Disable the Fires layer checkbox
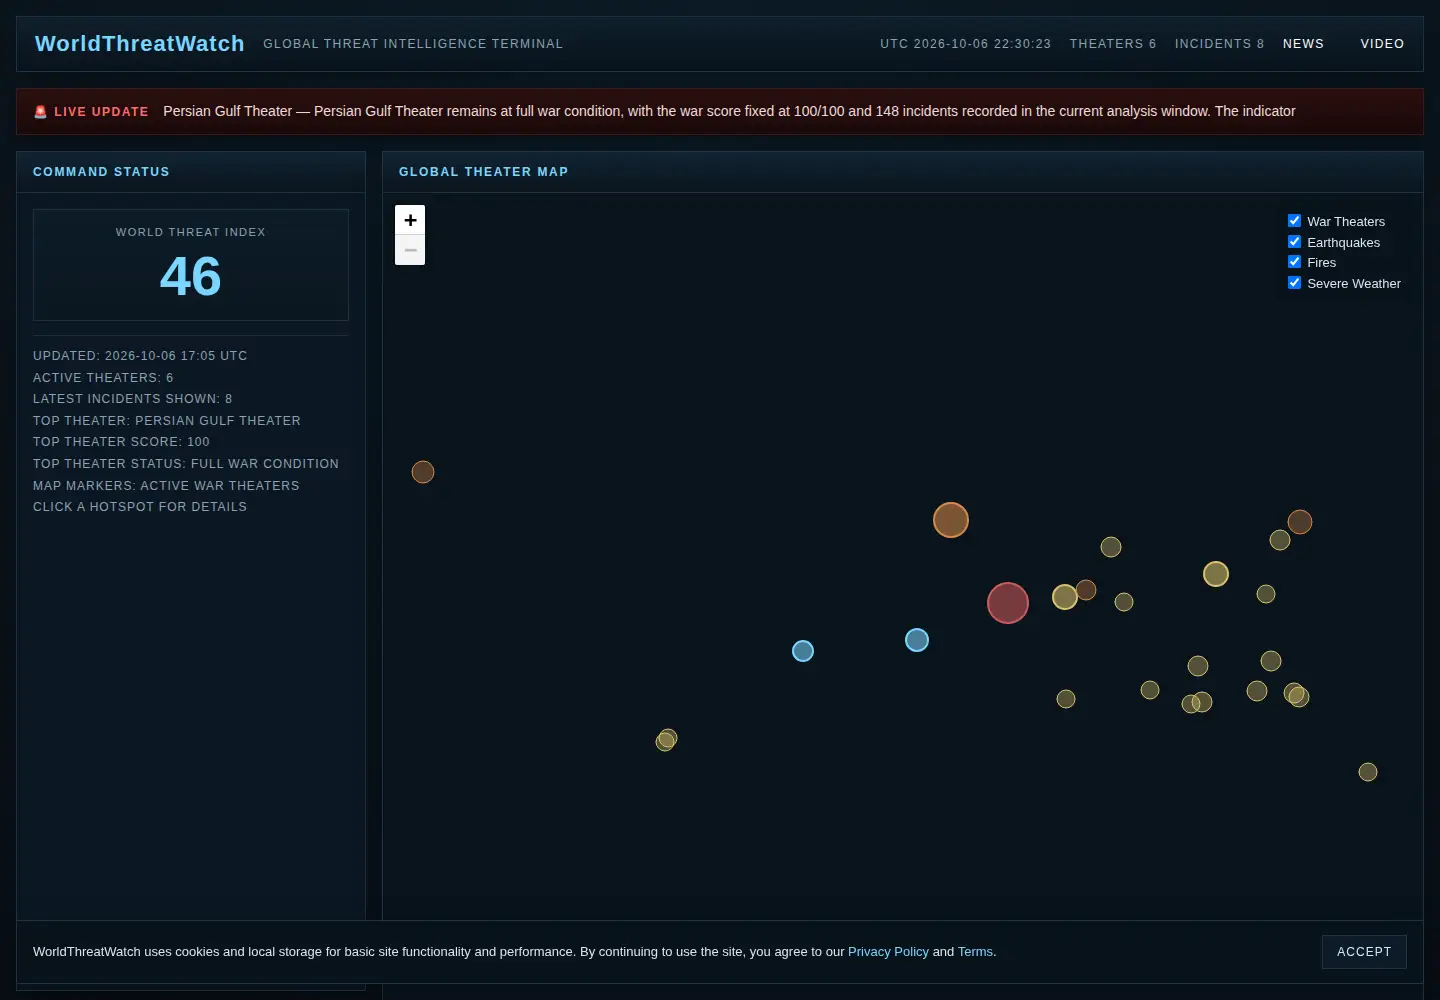The width and height of the screenshot is (1440, 1000). [x=1295, y=262]
